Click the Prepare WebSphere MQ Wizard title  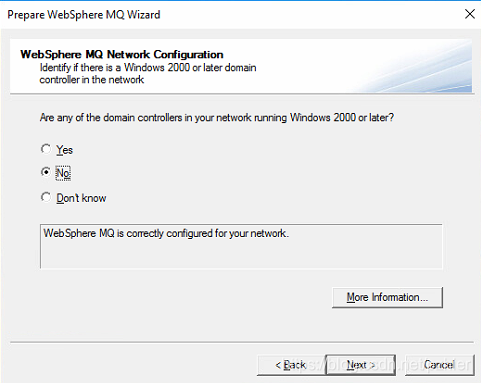pyautogui.click(x=84, y=15)
